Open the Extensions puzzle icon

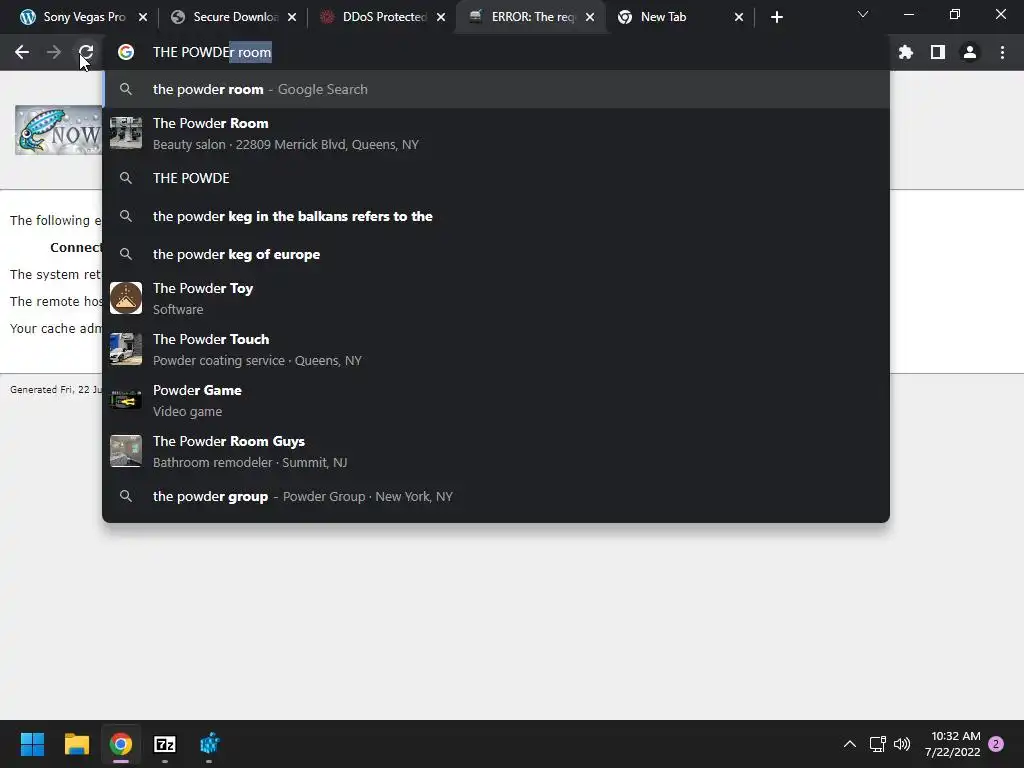pyautogui.click(x=906, y=52)
